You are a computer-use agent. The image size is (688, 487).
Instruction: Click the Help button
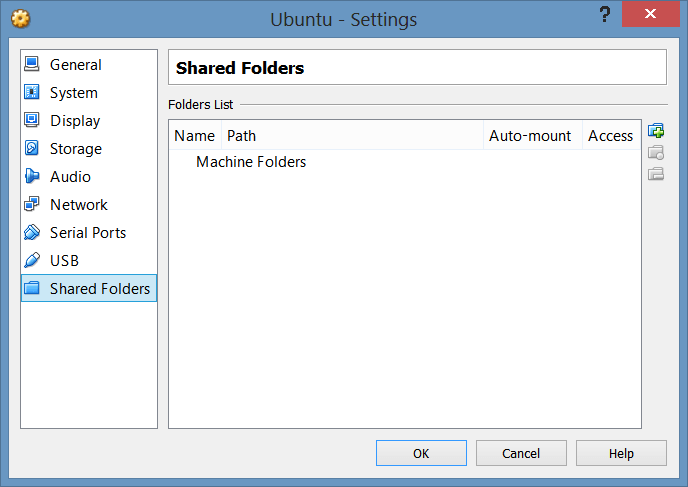[x=621, y=453]
